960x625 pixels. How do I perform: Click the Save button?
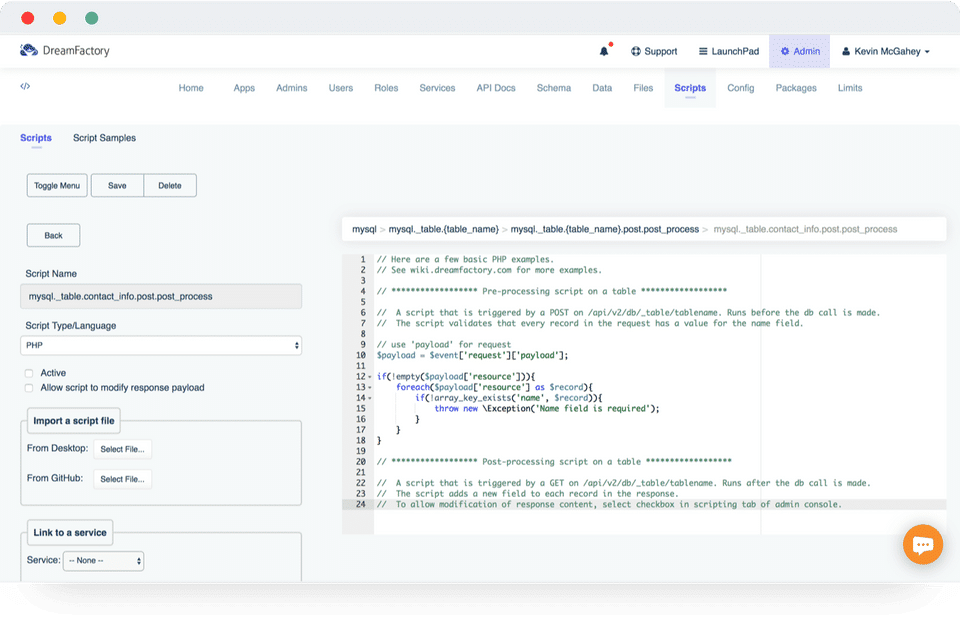[117, 185]
